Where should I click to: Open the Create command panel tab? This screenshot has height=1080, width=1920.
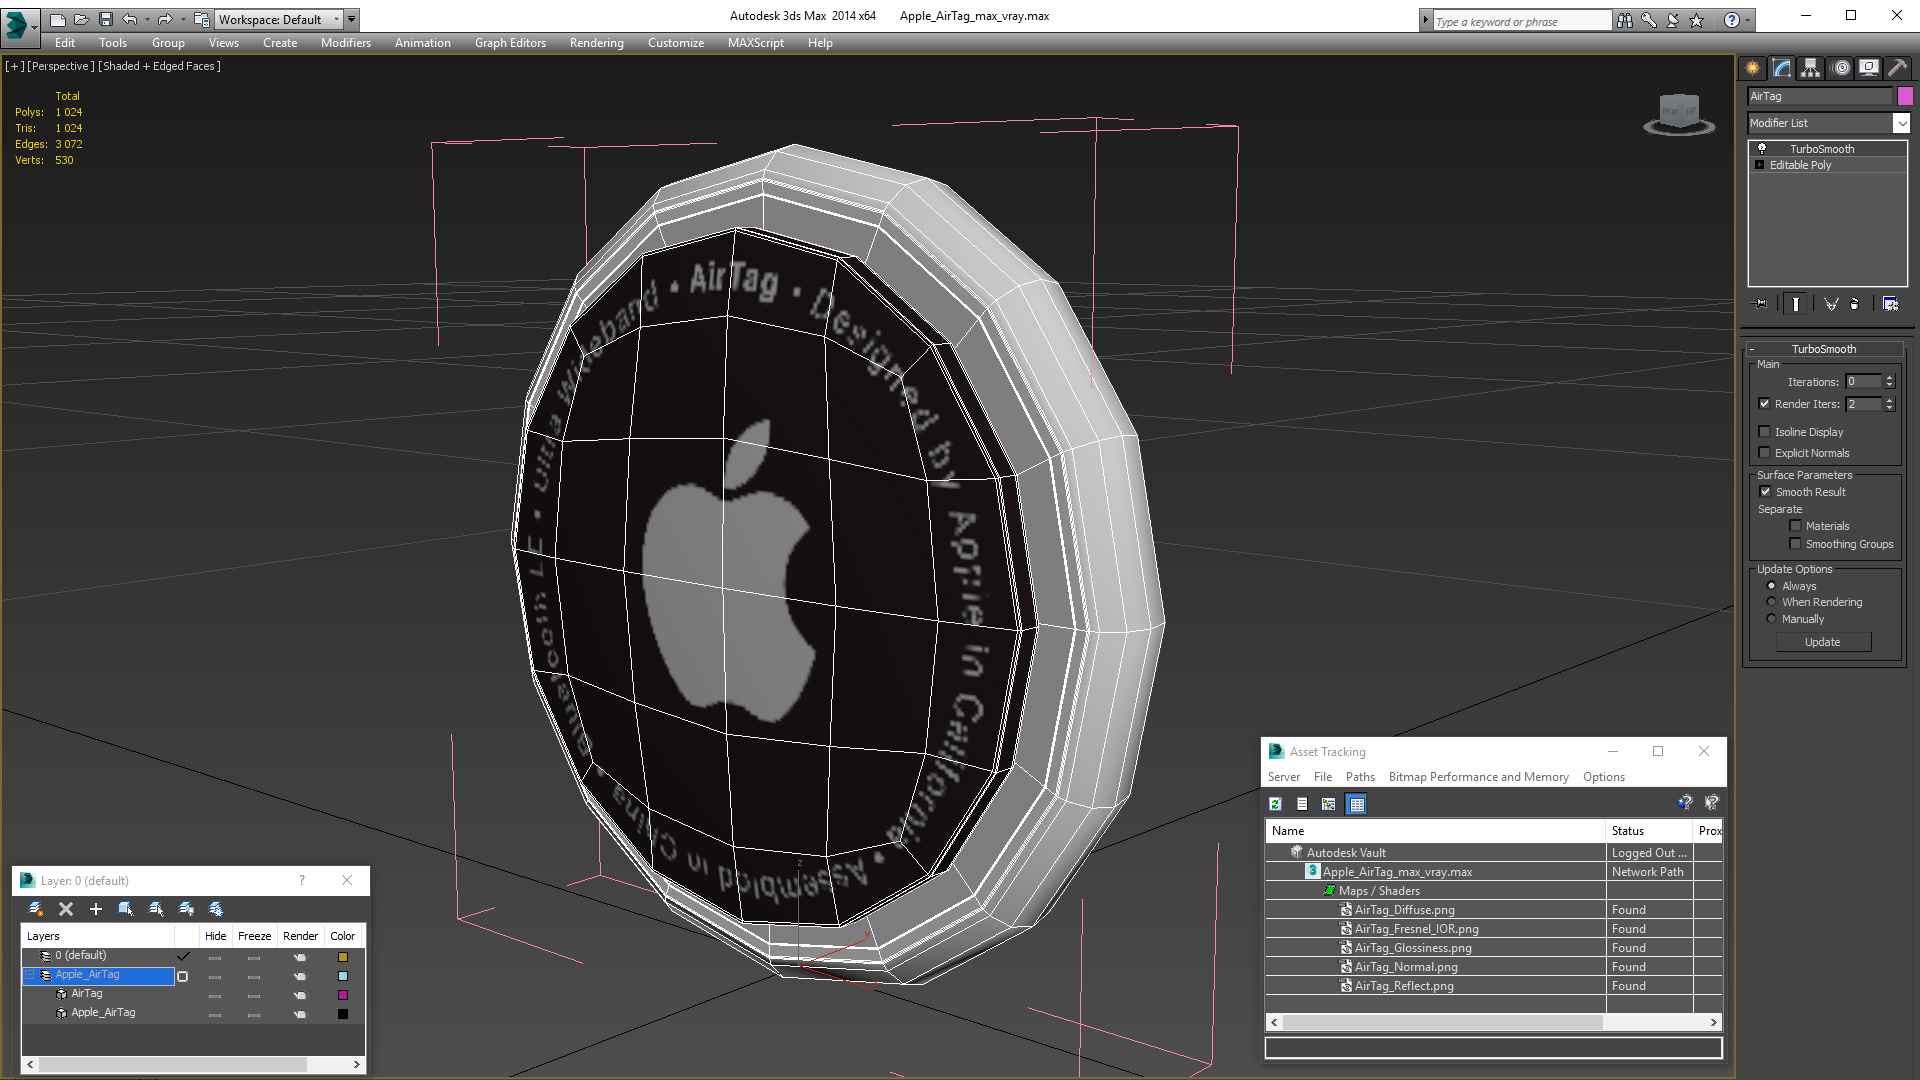tap(1752, 68)
